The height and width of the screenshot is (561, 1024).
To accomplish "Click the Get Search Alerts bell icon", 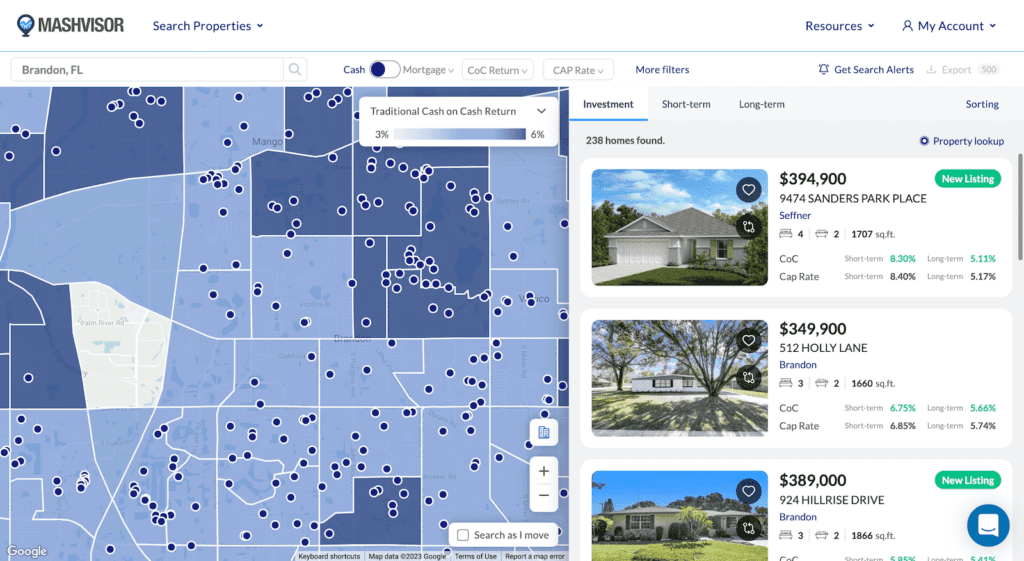I will click(824, 69).
